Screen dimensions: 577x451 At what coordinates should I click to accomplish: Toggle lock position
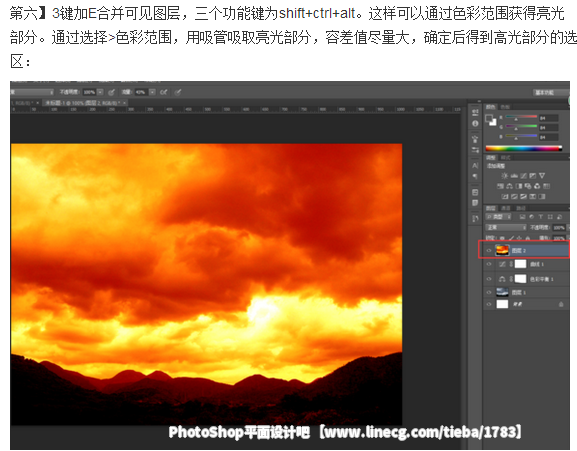point(519,238)
